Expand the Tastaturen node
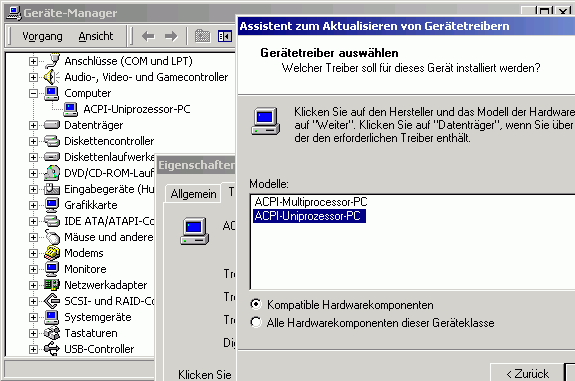 coord(33,333)
